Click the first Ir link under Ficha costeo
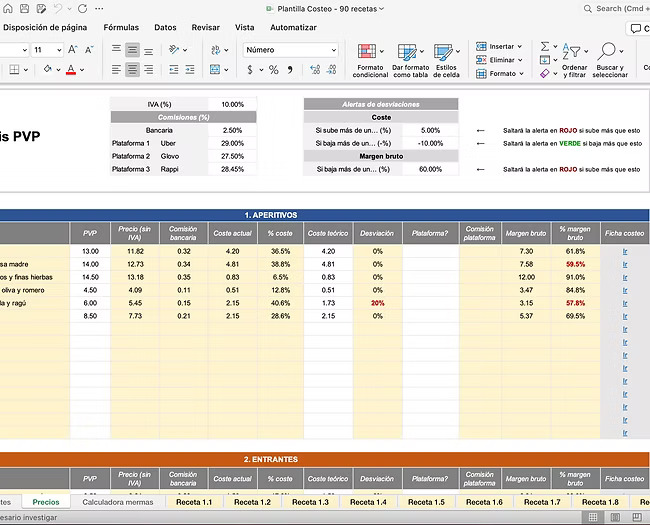 pos(625,251)
